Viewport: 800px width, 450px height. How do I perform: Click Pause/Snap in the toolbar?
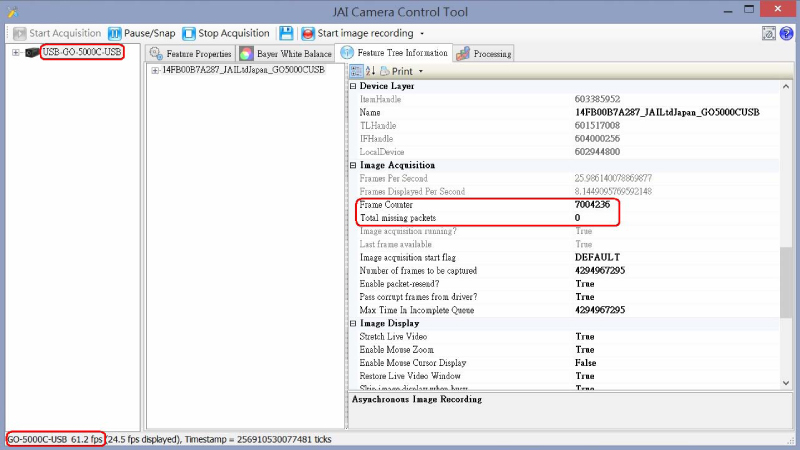[141, 33]
